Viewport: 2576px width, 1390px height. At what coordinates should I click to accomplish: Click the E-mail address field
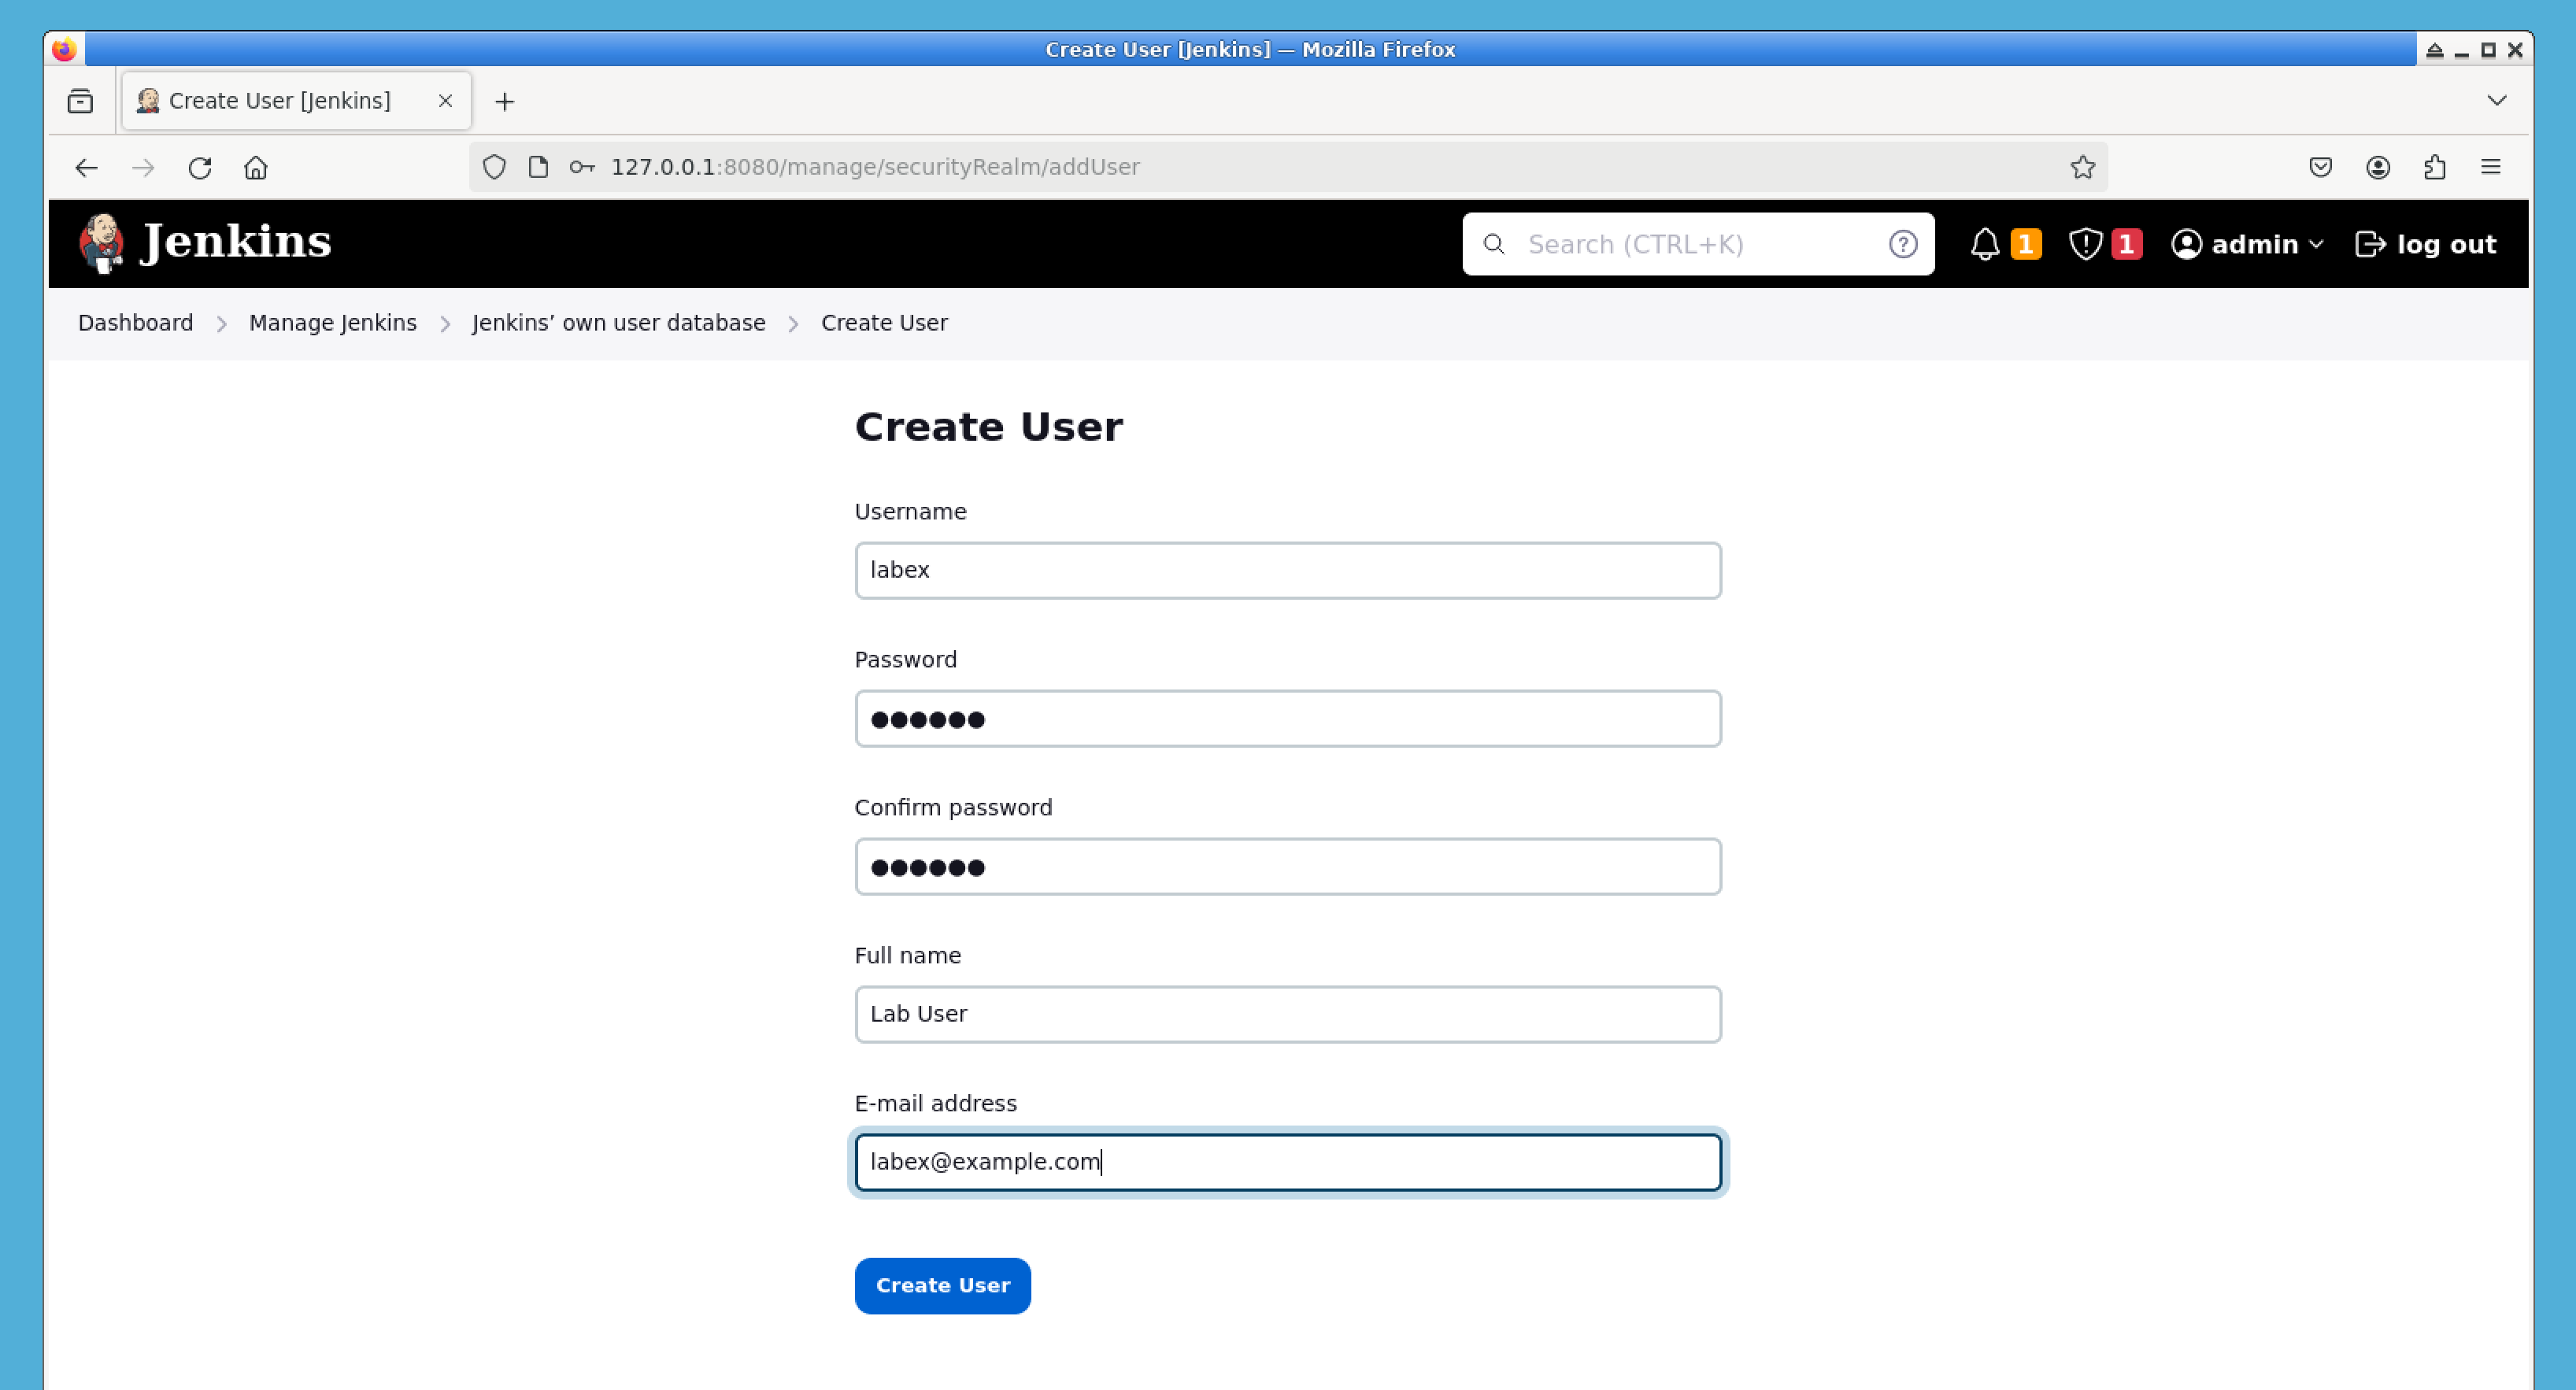(x=1288, y=1162)
